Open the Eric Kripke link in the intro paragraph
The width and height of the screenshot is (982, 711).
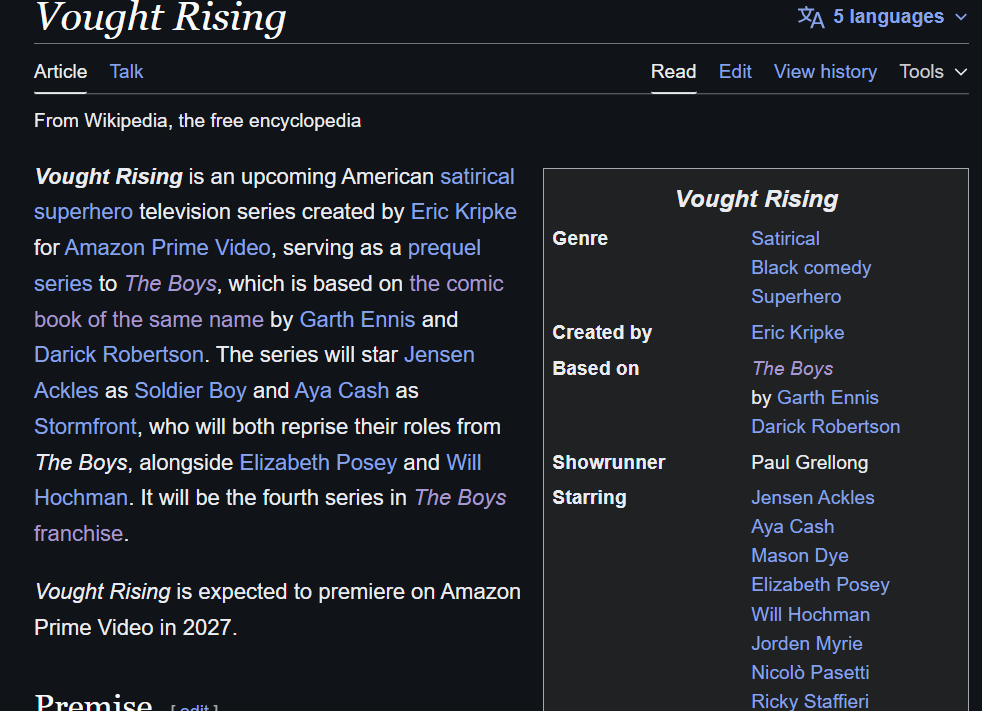(x=463, y=212)
